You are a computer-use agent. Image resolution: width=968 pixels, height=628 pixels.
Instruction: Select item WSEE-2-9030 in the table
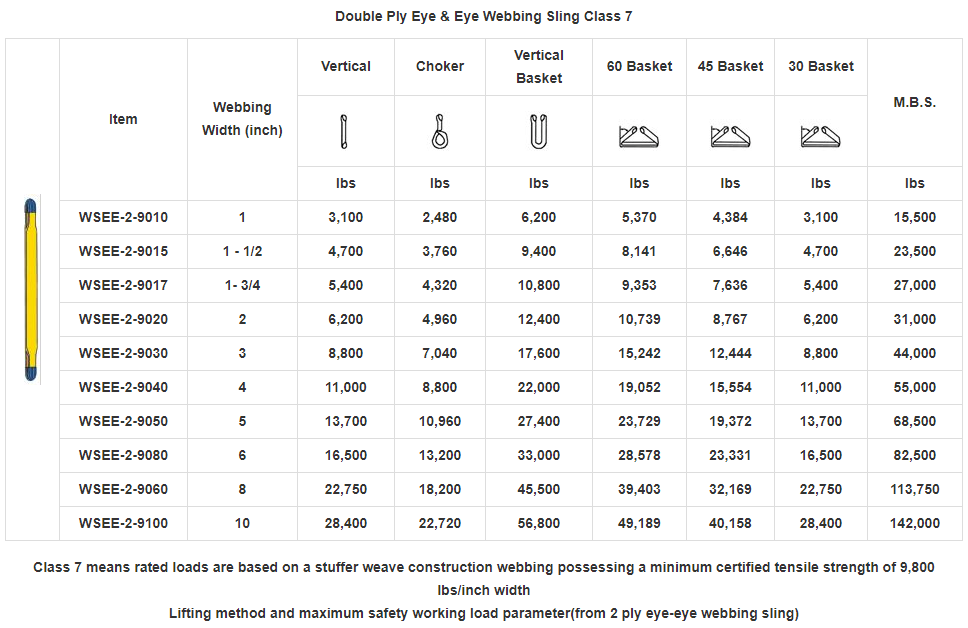(x=123, y=353)
